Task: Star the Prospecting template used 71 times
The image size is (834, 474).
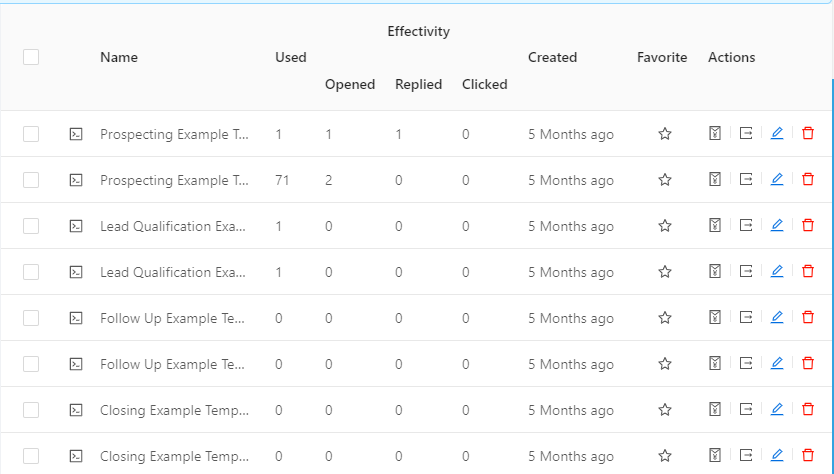Action: point(664,180)
